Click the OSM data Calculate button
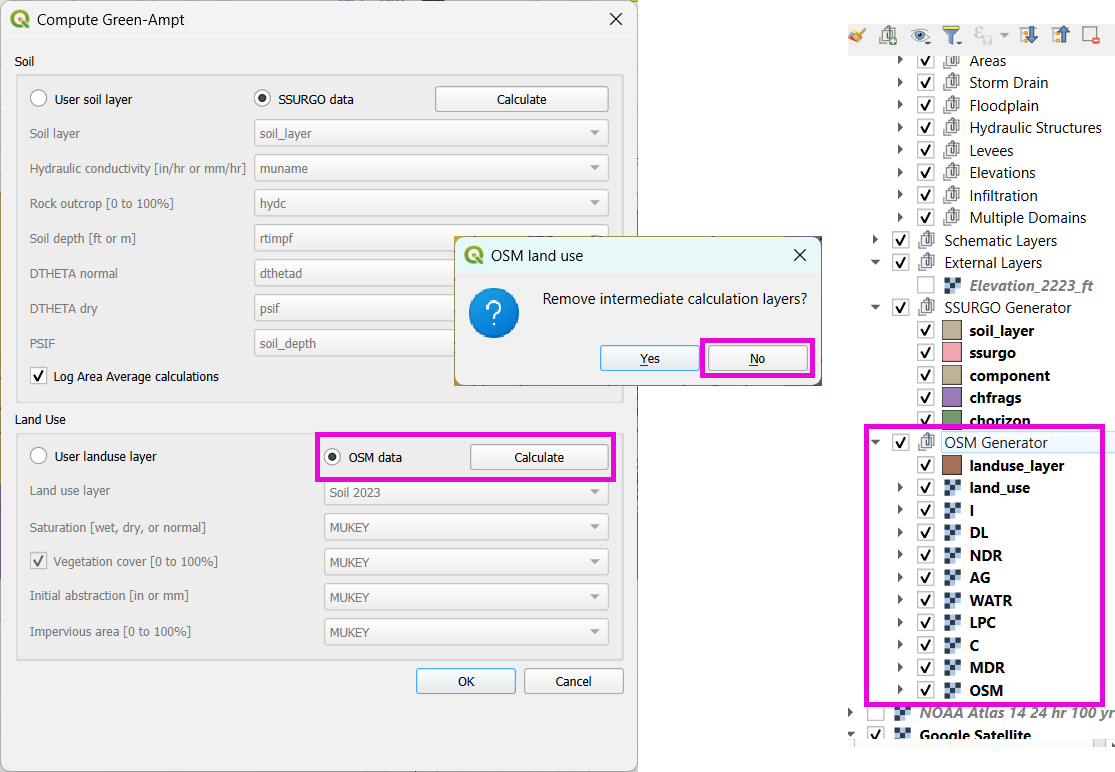 pos(539,457)
